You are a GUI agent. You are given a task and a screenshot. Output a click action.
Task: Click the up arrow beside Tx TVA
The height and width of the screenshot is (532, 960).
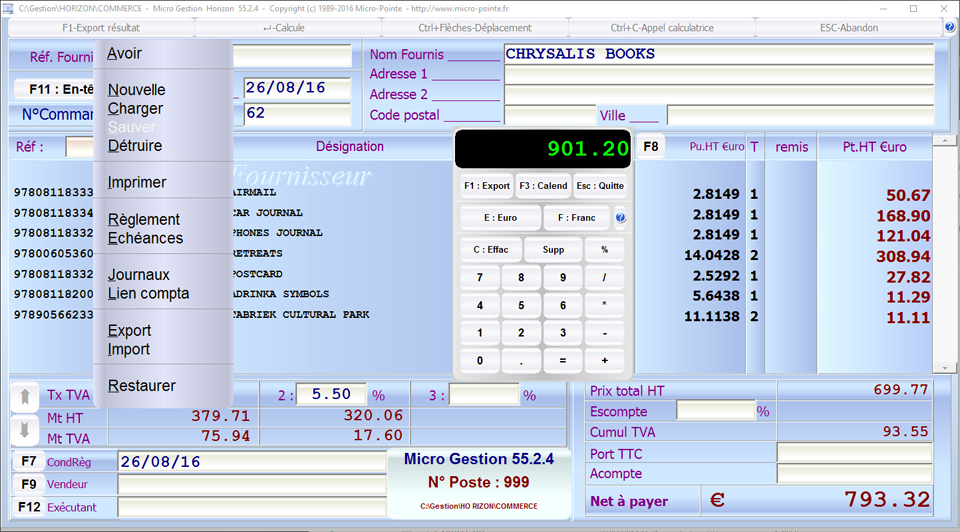[x=24, y=397]
